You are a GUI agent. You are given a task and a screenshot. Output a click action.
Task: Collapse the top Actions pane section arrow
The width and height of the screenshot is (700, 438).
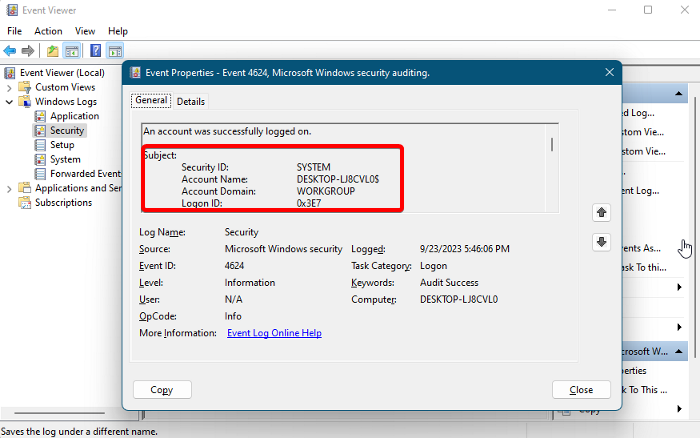pos(679,93)
